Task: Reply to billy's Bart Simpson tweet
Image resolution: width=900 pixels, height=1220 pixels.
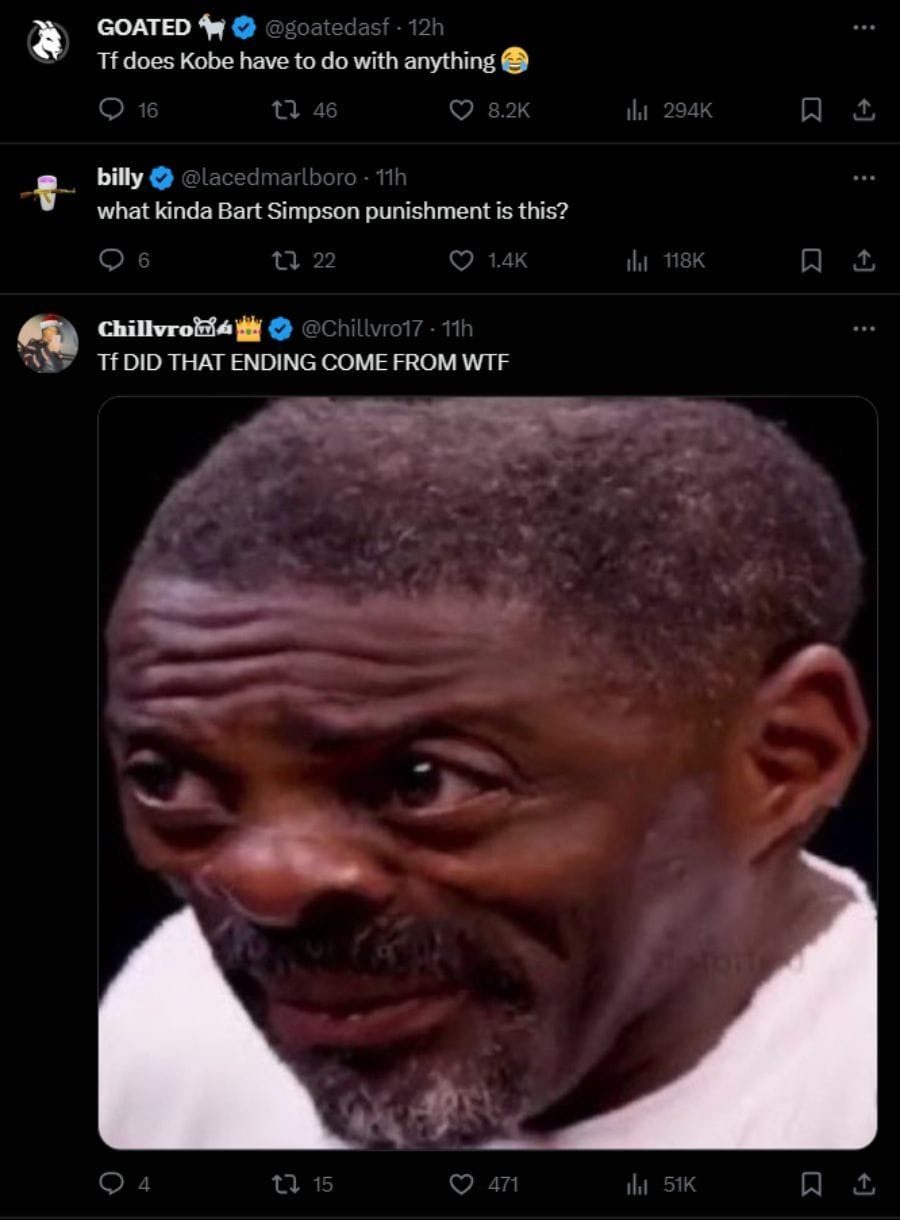Action: (x=111, y=260)
